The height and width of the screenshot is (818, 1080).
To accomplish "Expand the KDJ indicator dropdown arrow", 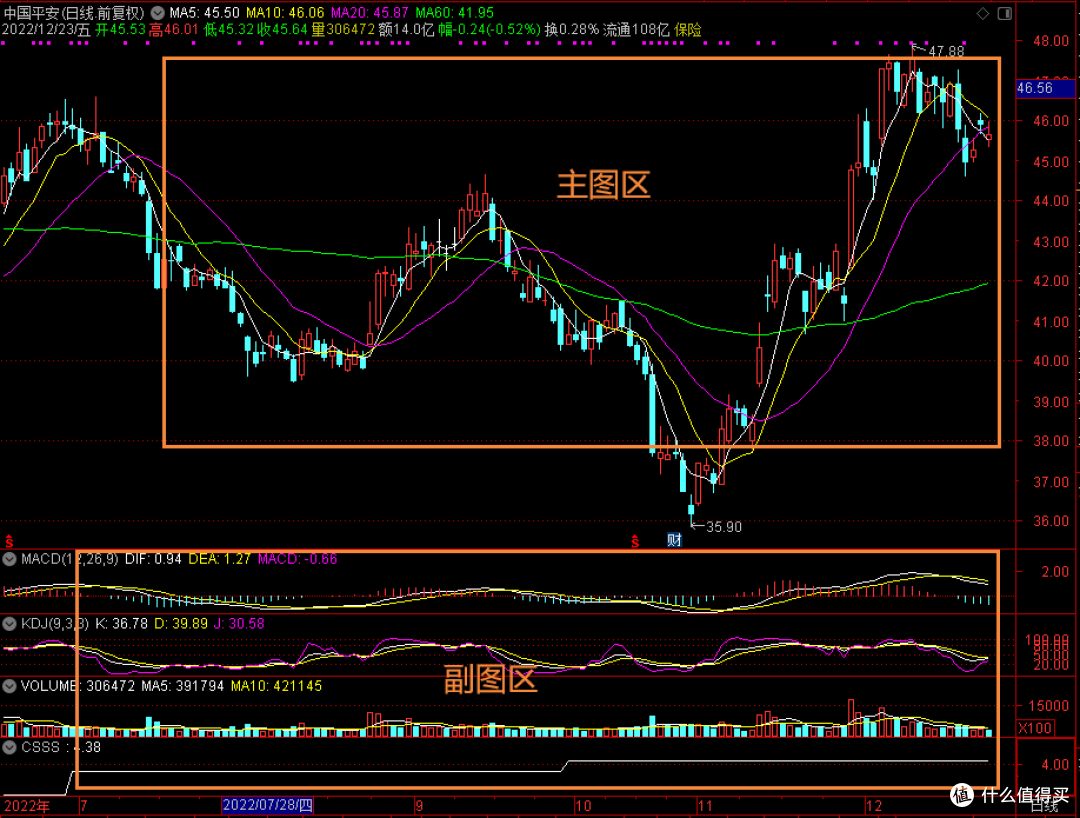I will pos(9,624).
